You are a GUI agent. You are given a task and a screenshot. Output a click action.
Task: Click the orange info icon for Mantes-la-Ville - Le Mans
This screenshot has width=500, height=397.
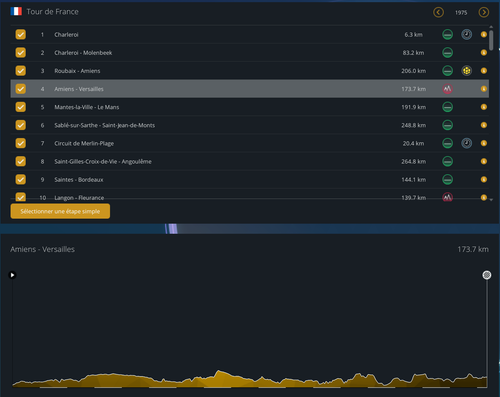point(484,107)
